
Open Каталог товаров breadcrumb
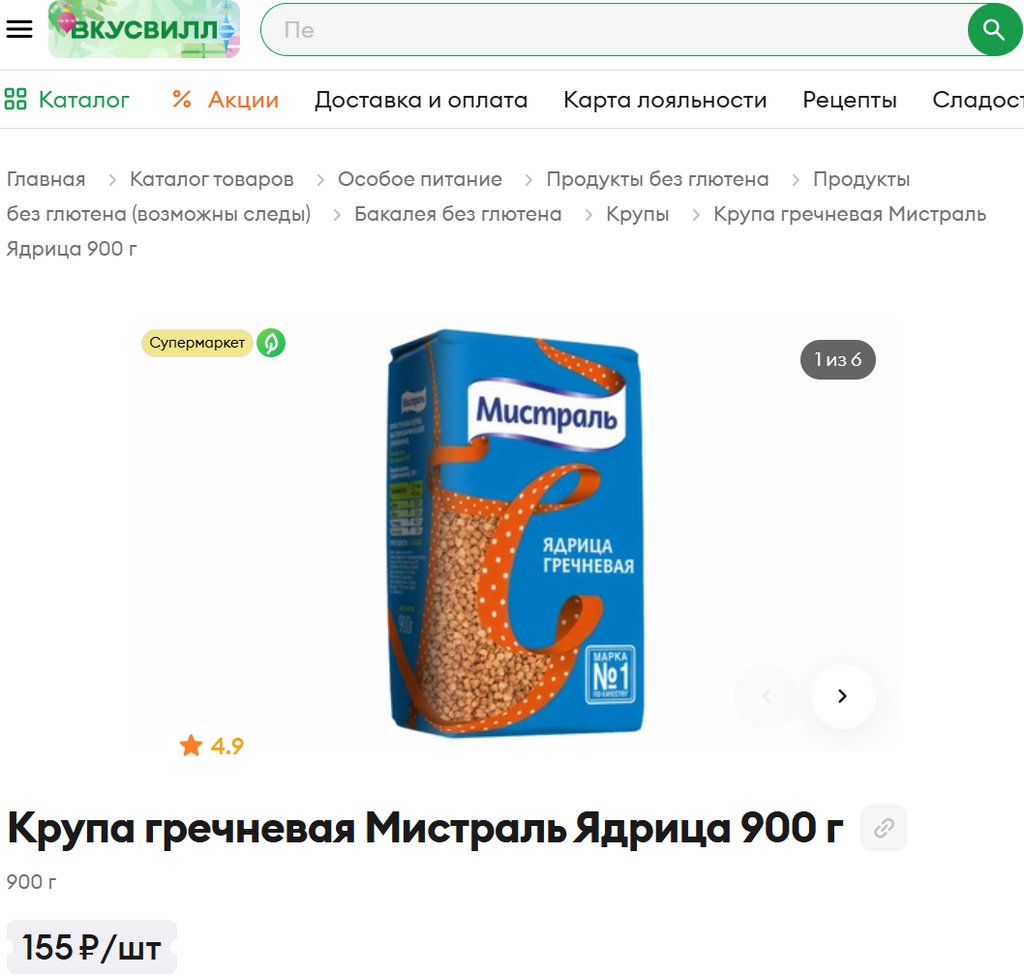pyautogui.click(x=212, y=179)
